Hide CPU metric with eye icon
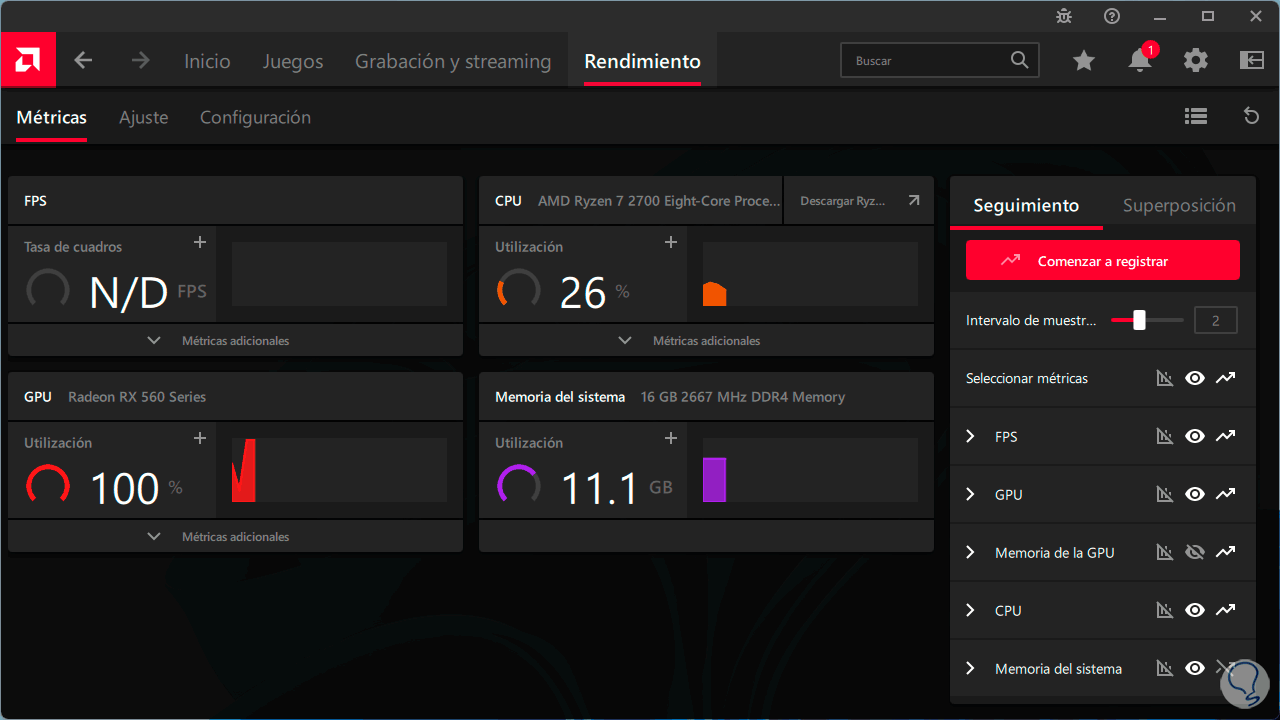This screenshot has height=720, width=1280. 1194,610
